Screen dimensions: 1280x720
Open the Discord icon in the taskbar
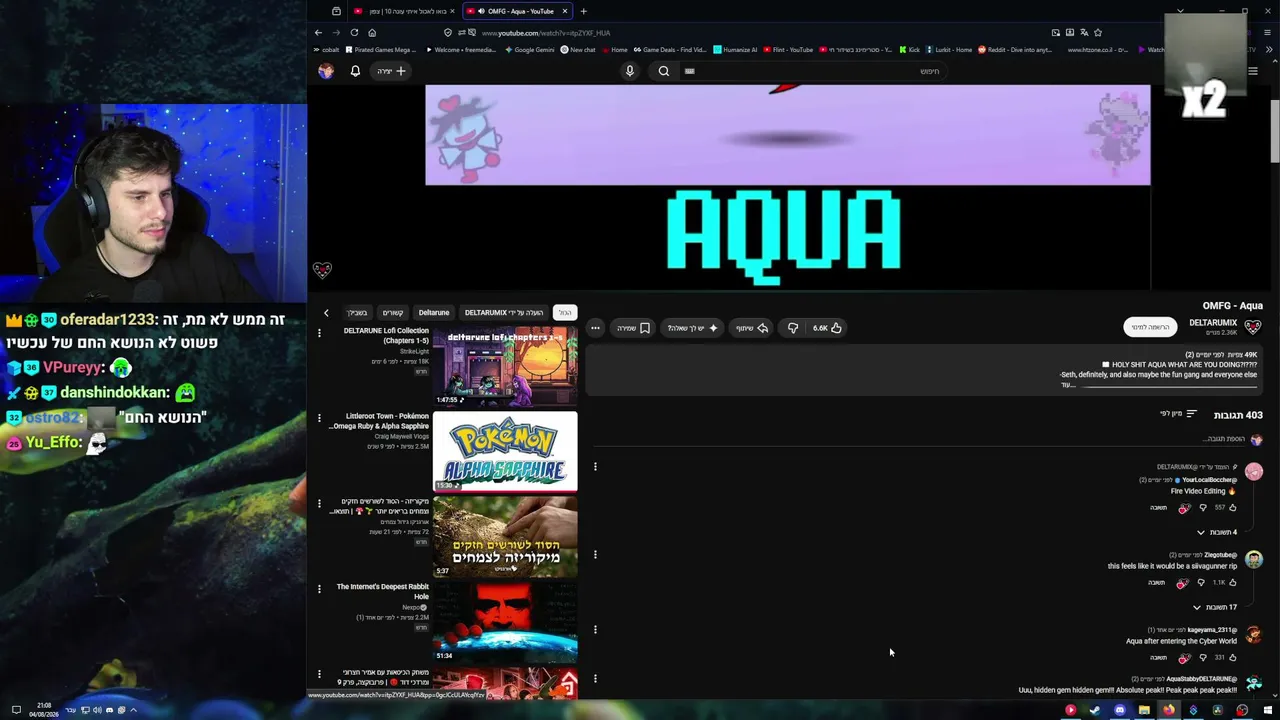[1119, 710]
